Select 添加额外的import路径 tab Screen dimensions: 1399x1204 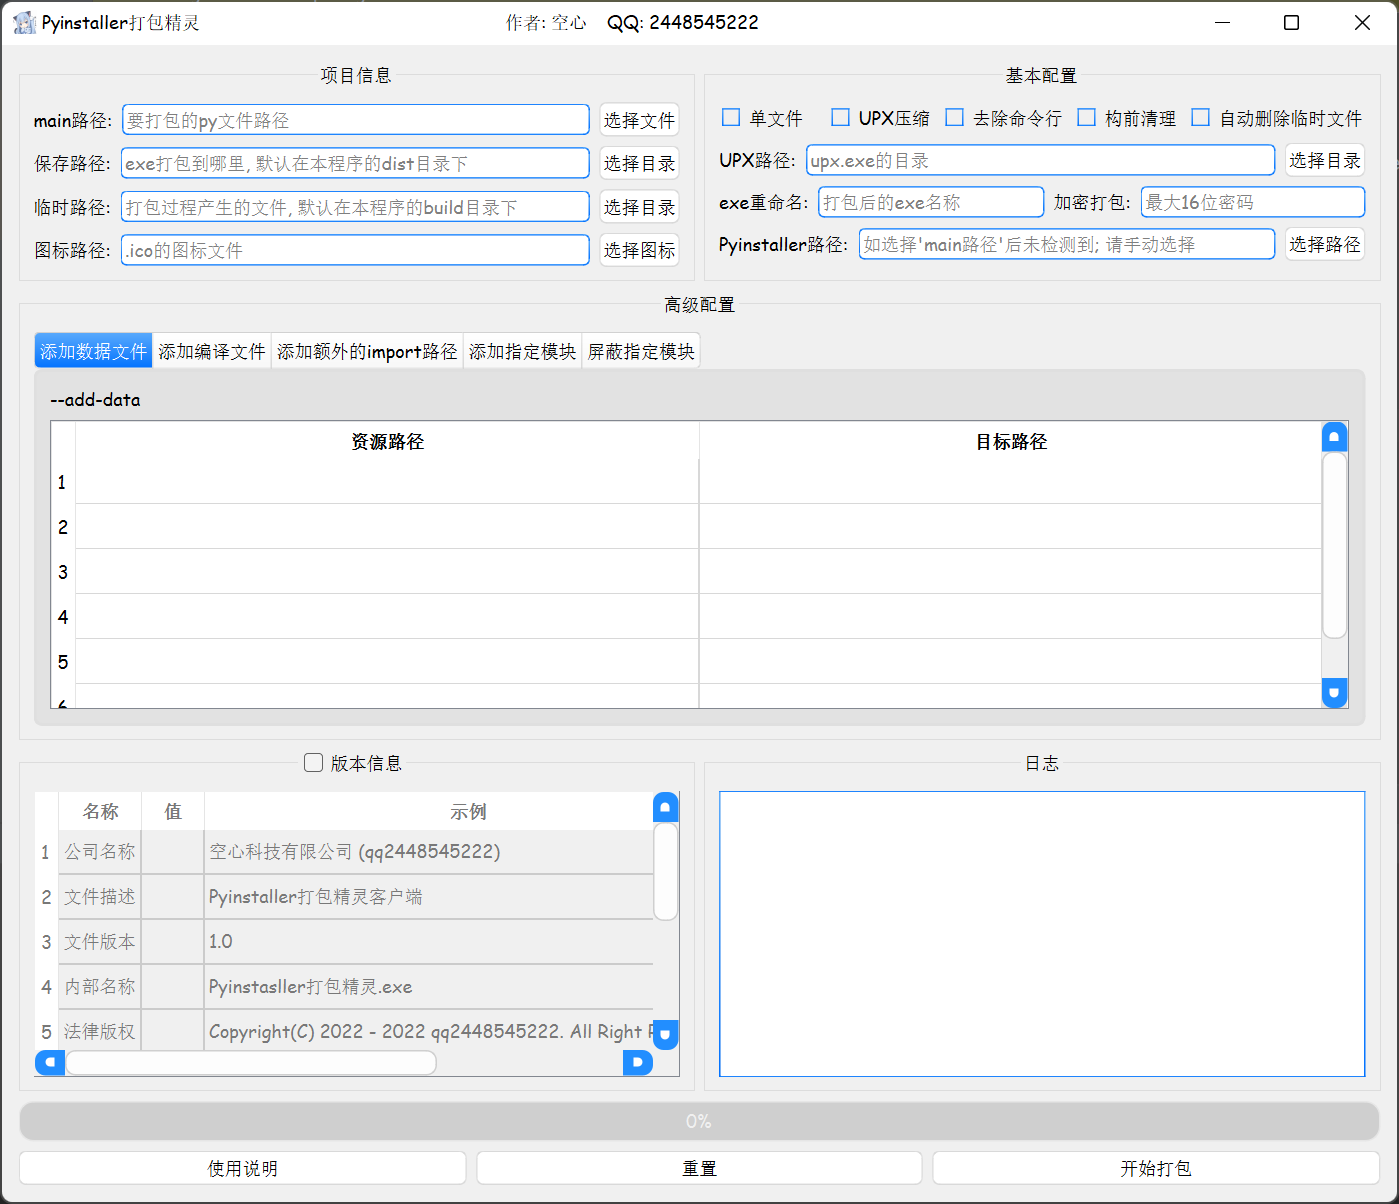pos(367,351)
